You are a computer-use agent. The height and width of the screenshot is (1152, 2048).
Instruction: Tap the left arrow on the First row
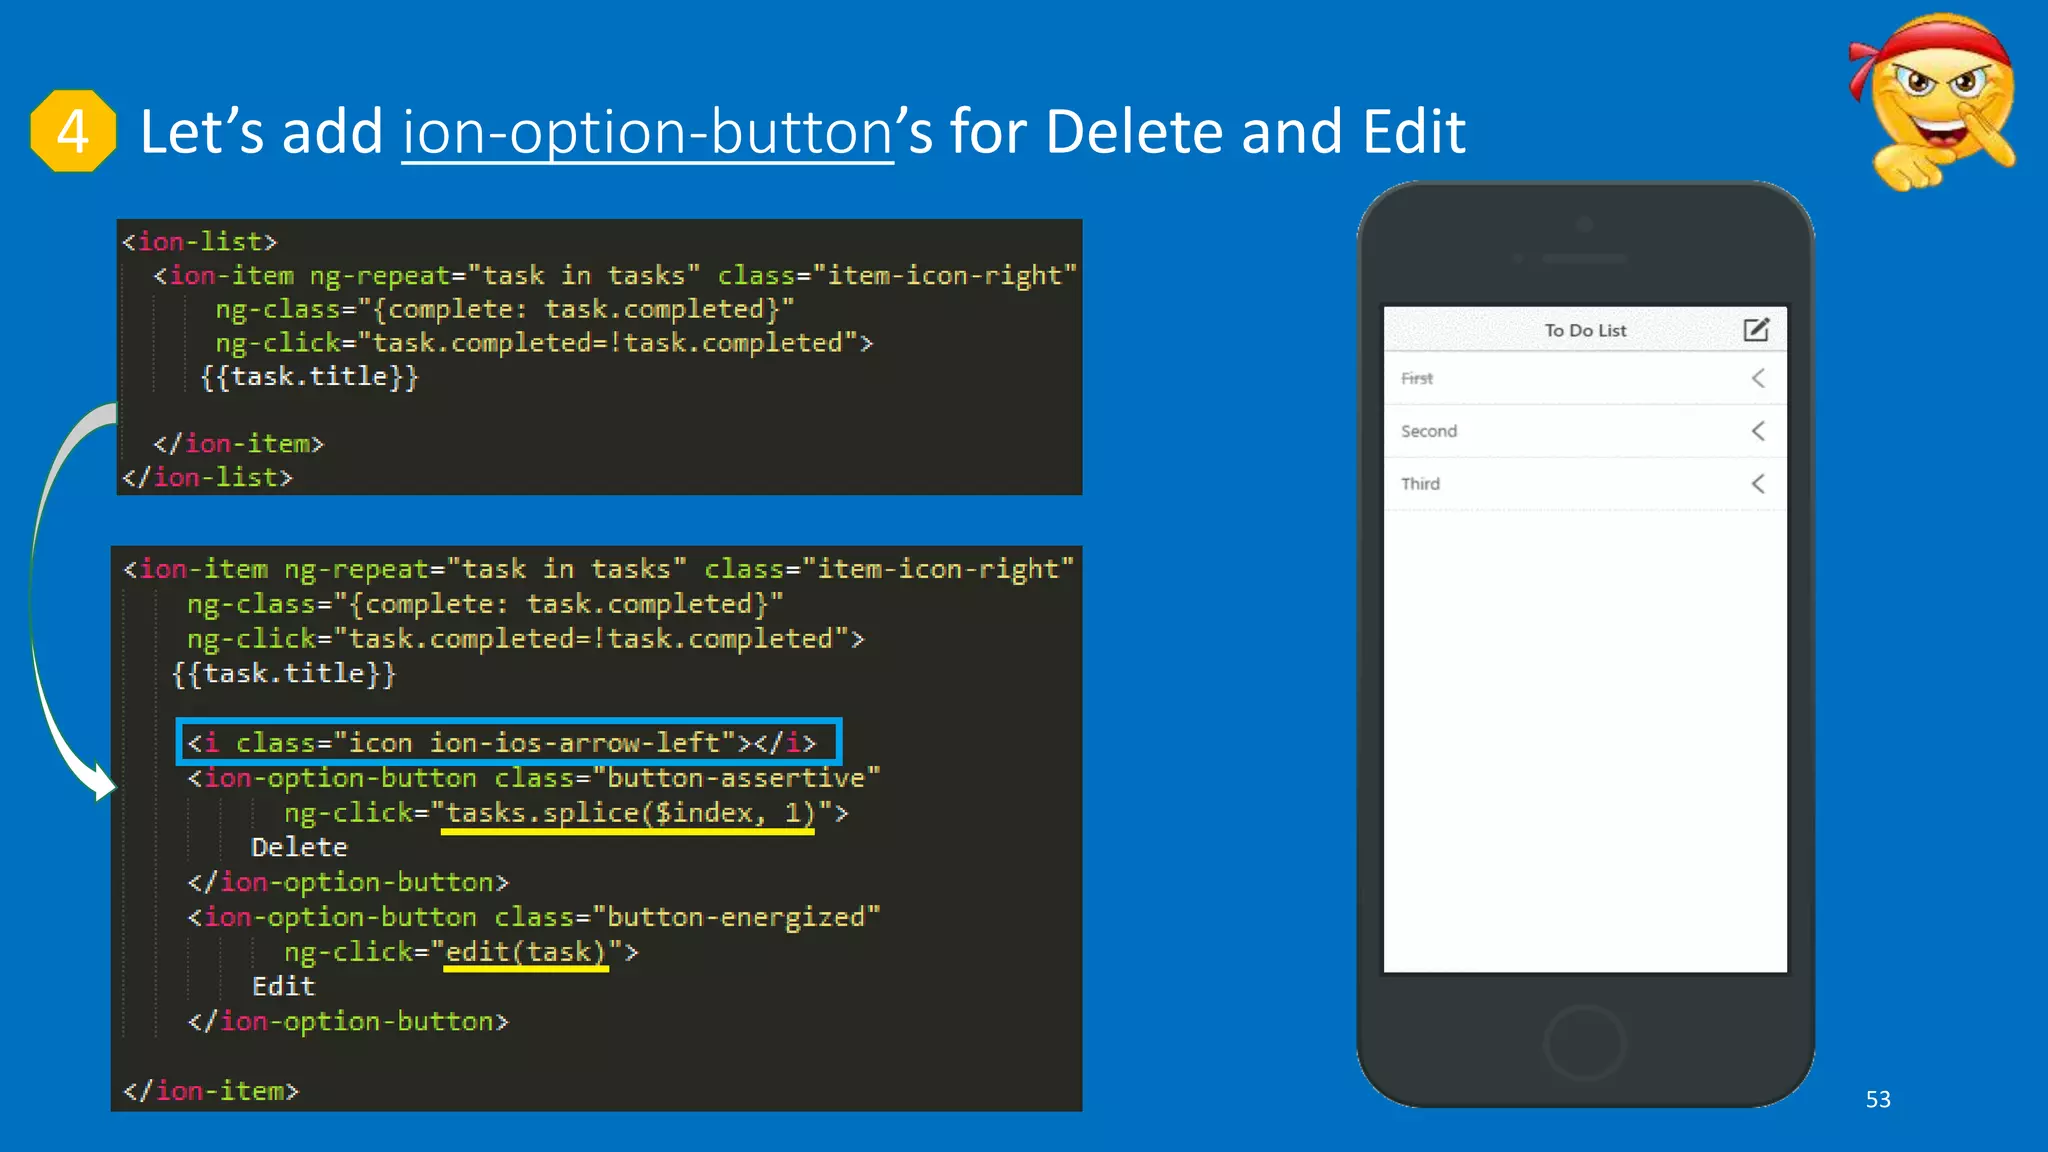coord(1758,378)
